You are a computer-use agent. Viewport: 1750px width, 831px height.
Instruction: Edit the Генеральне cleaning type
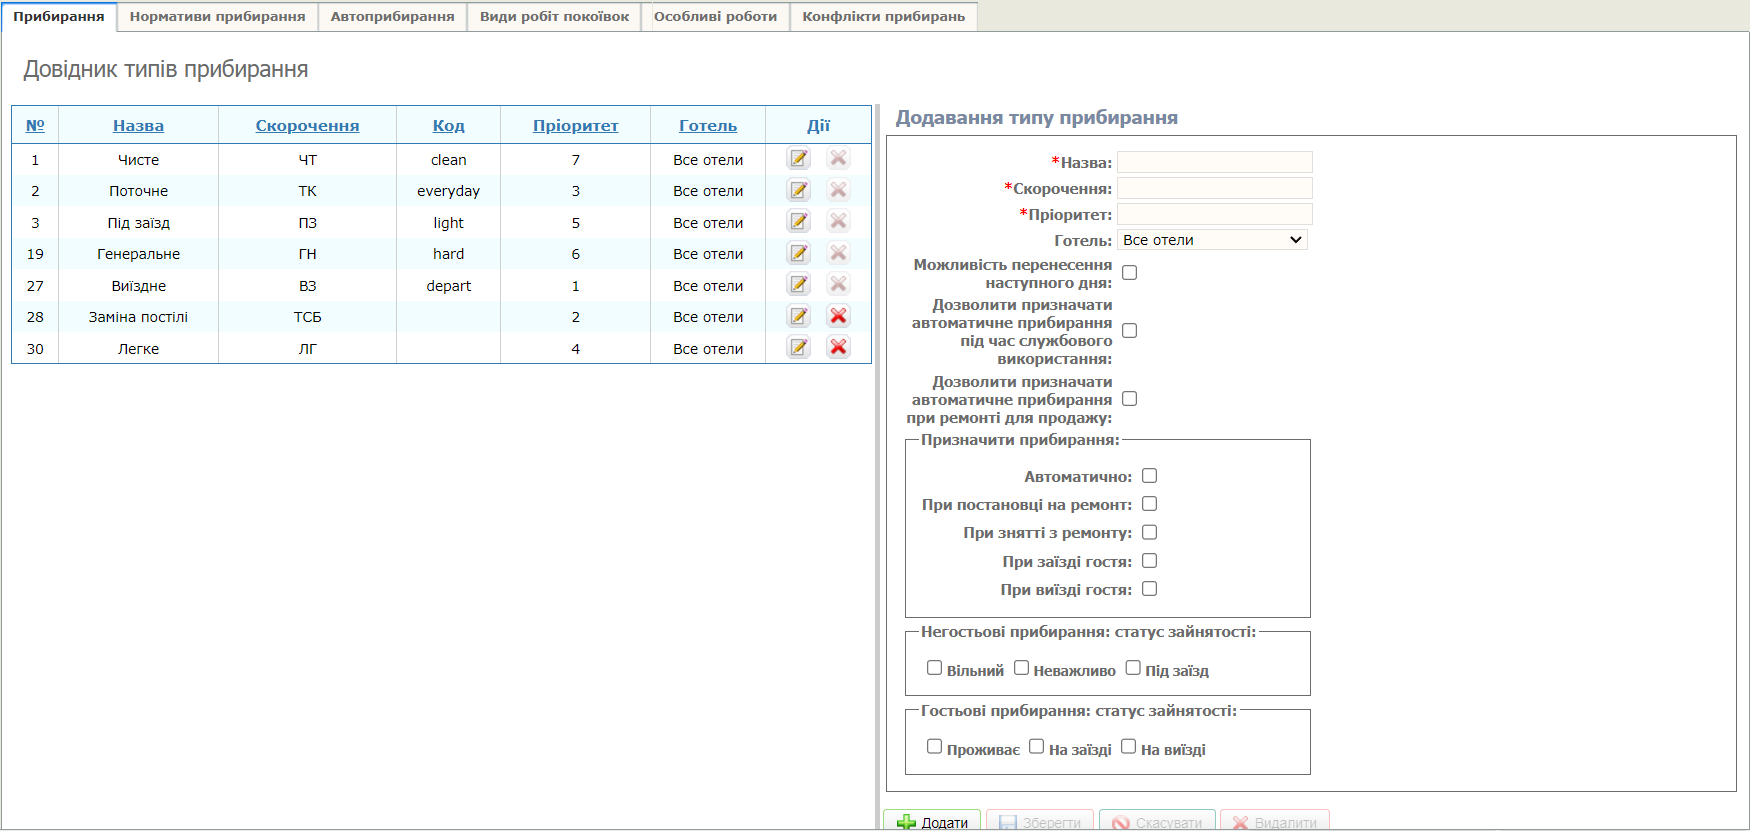[x=798, y=253]
